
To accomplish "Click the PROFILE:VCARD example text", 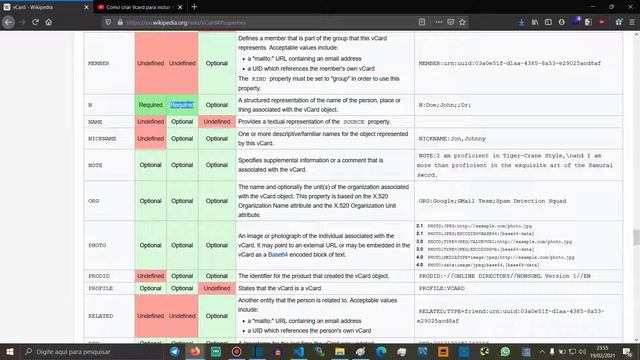I will click(442, 288).
